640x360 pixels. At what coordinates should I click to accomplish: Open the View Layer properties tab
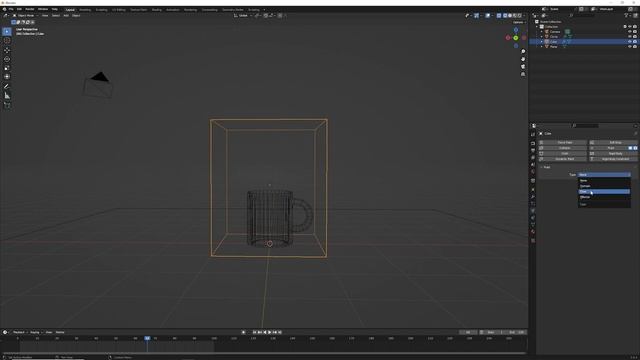point(533,158)
